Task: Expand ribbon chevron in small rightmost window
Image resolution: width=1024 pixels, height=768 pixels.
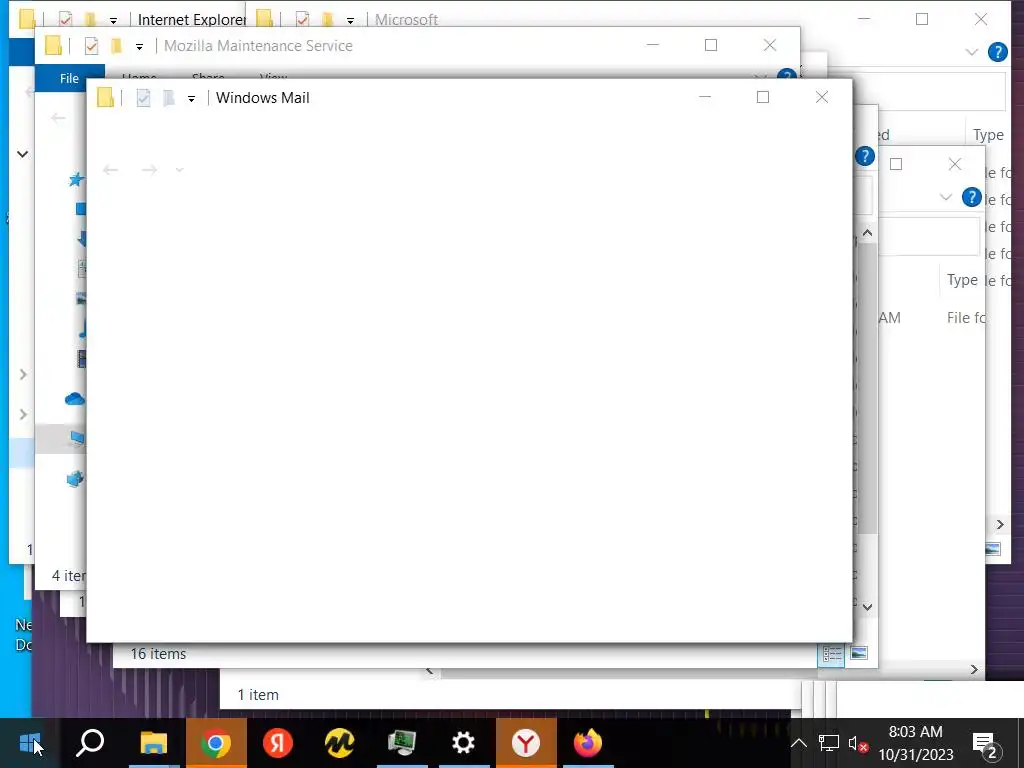Action: pyautogui.click(x=946, y=197)
